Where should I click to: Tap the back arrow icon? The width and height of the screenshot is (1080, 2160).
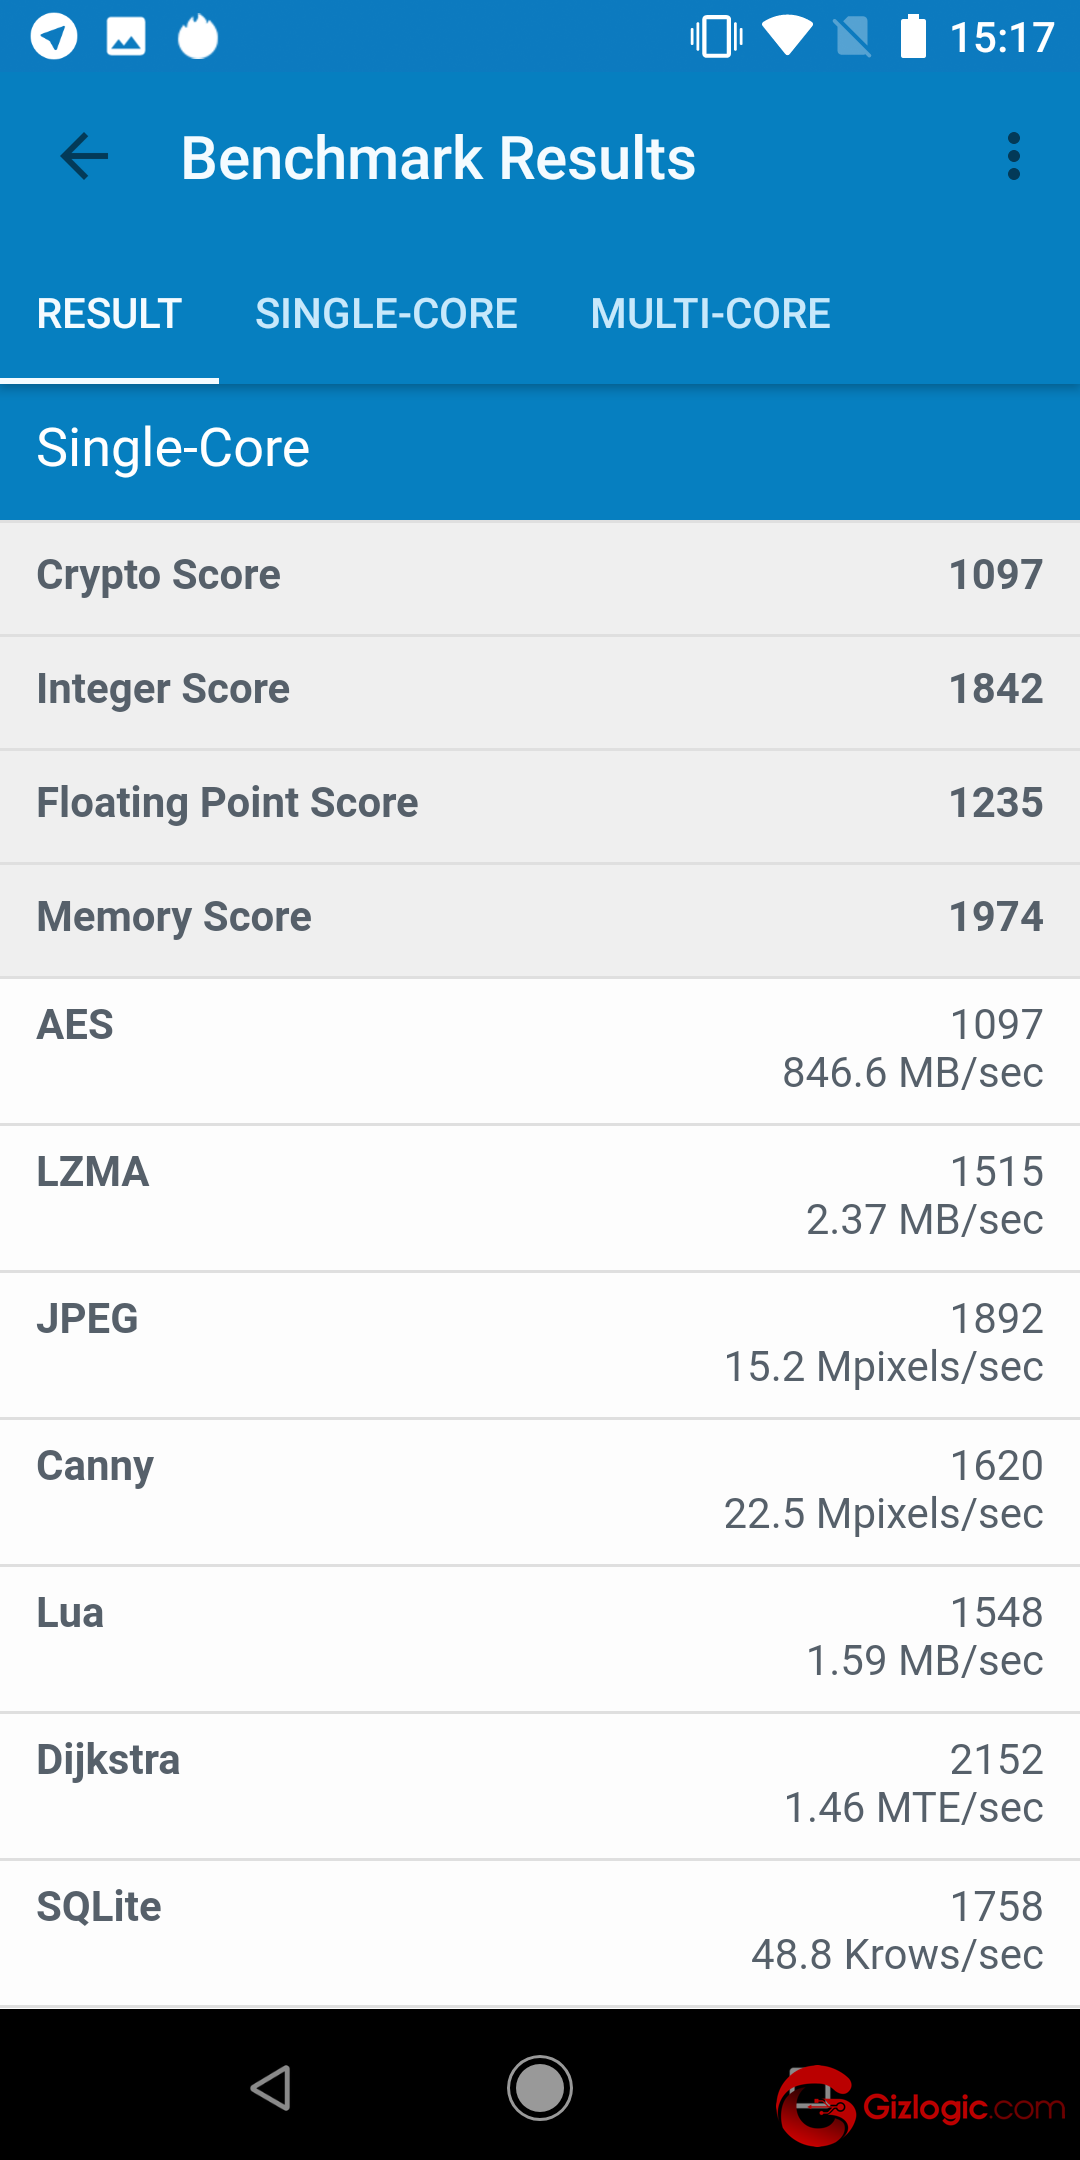(84, 157)
